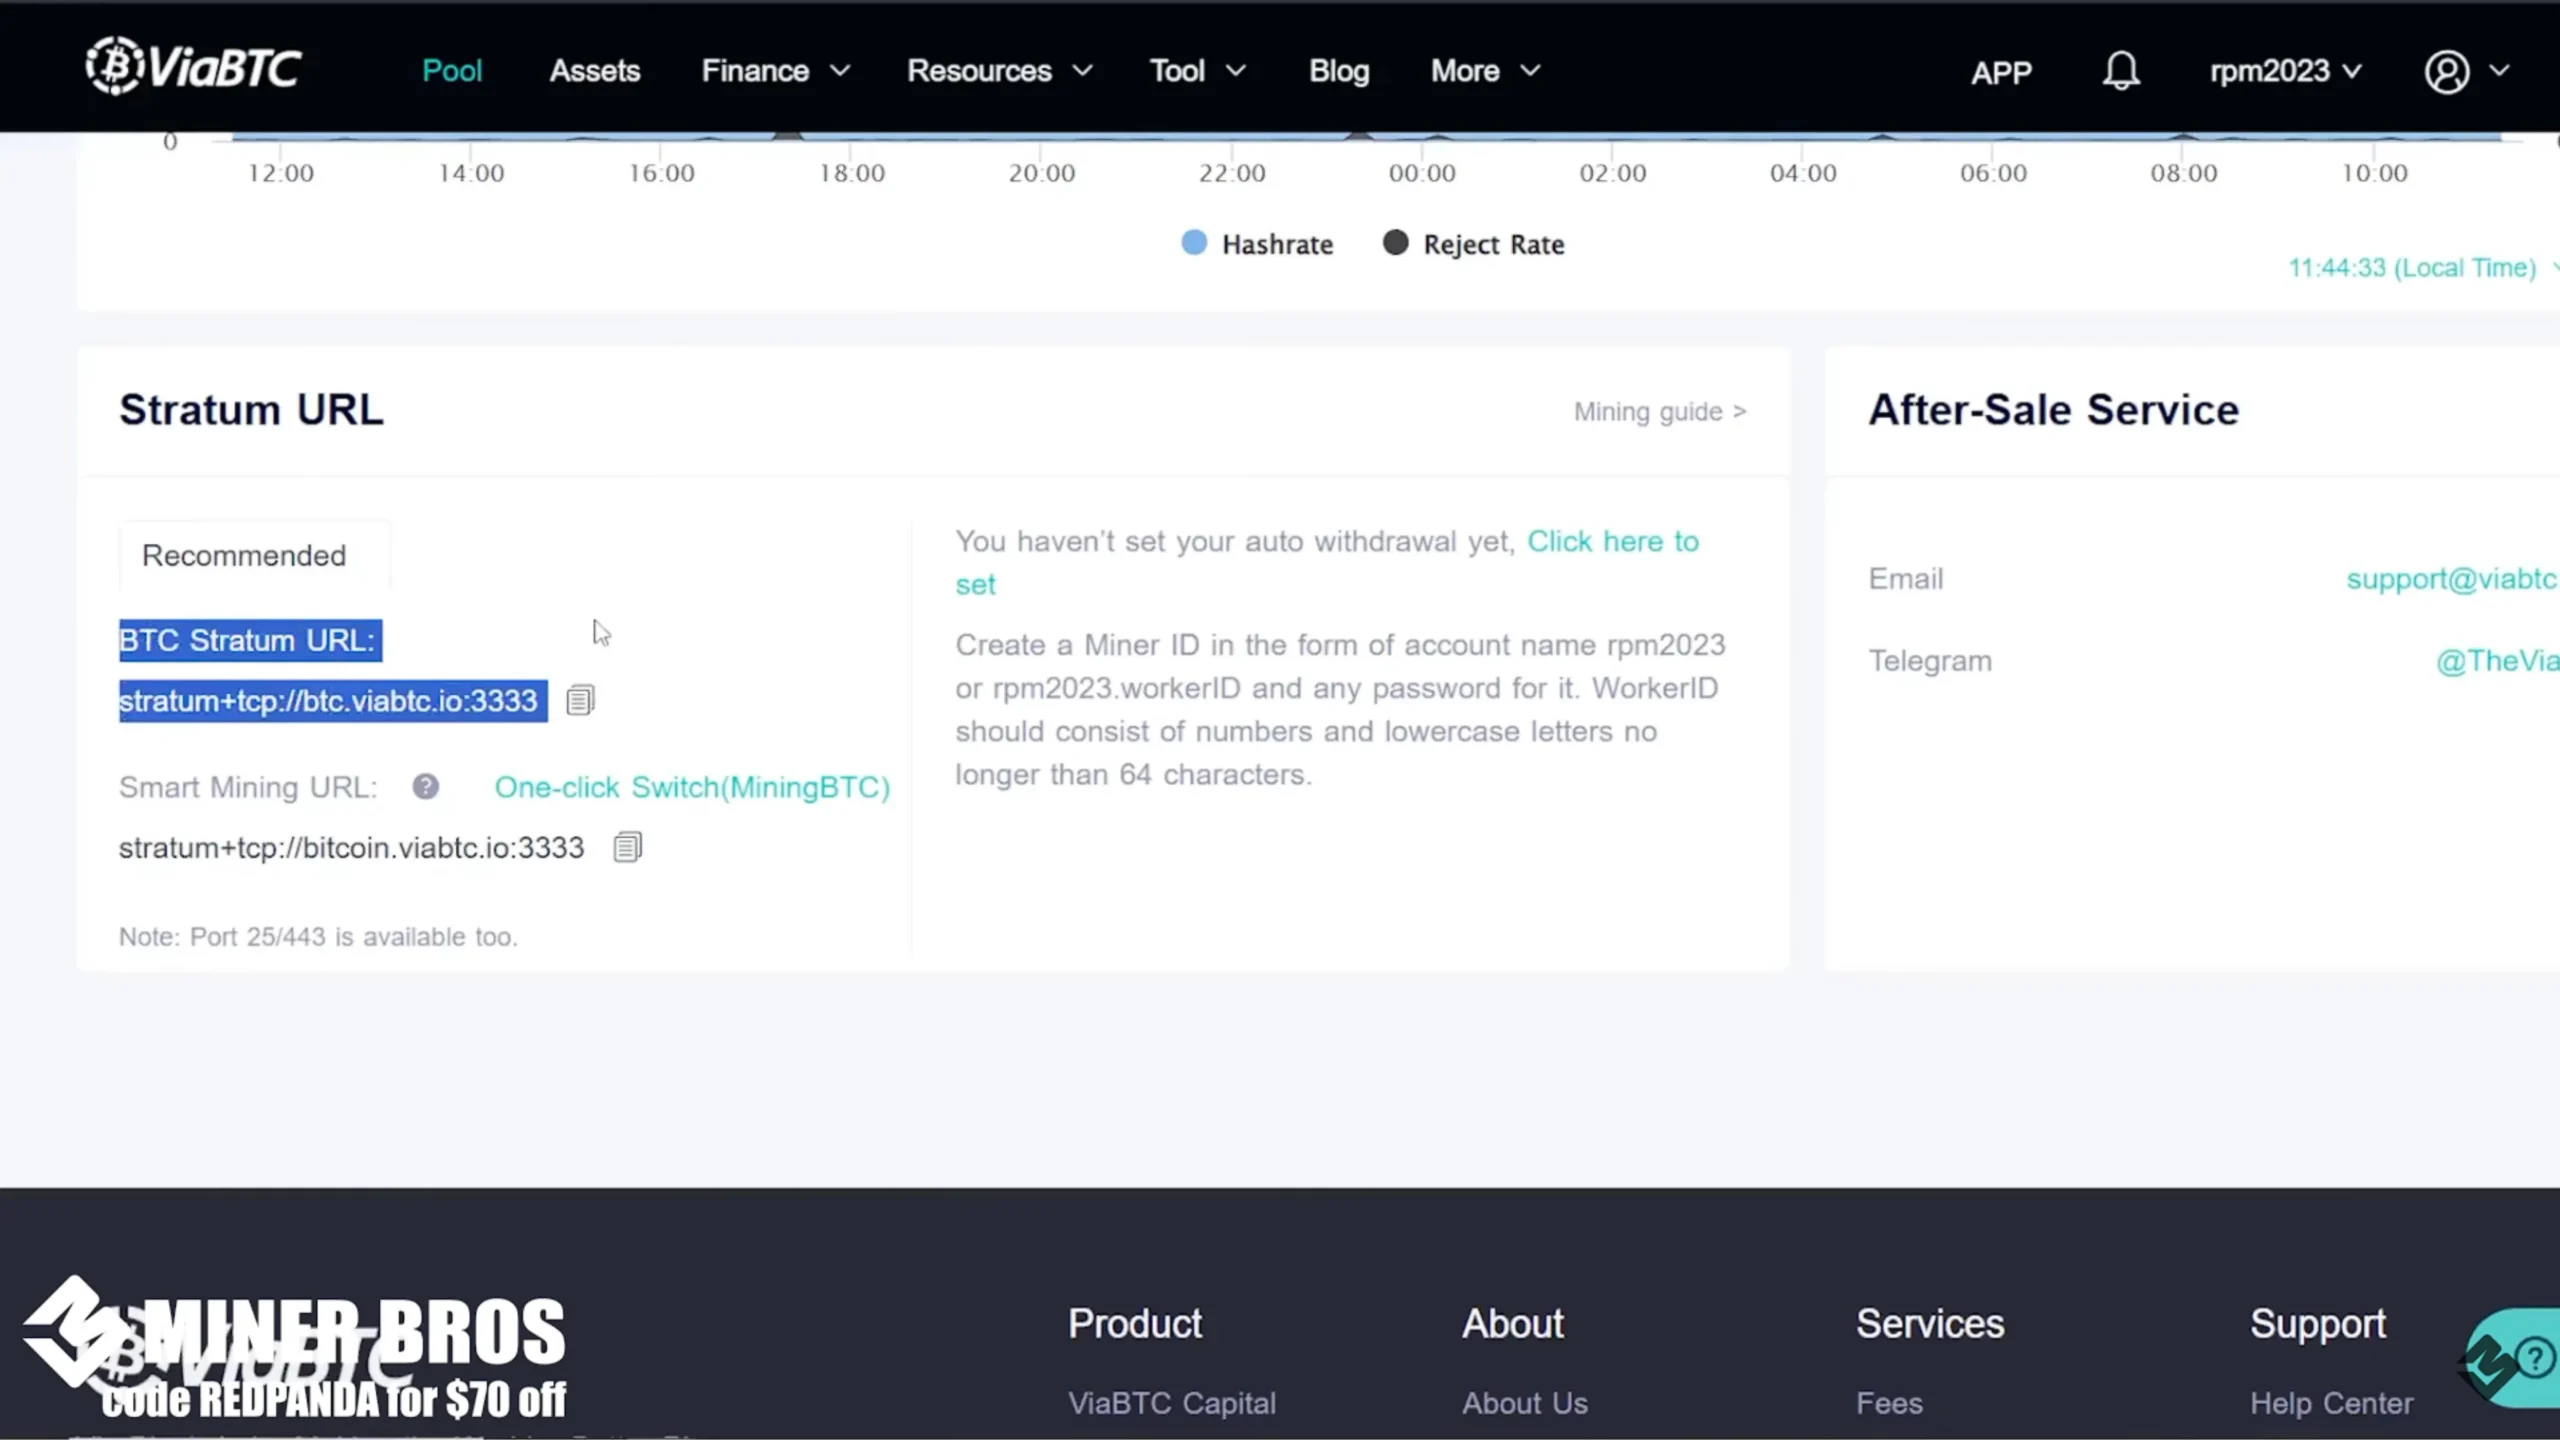The width and height of the screenshot is (2560, 1440).
Task: Go to the Pool page
Action: [452, 71]
